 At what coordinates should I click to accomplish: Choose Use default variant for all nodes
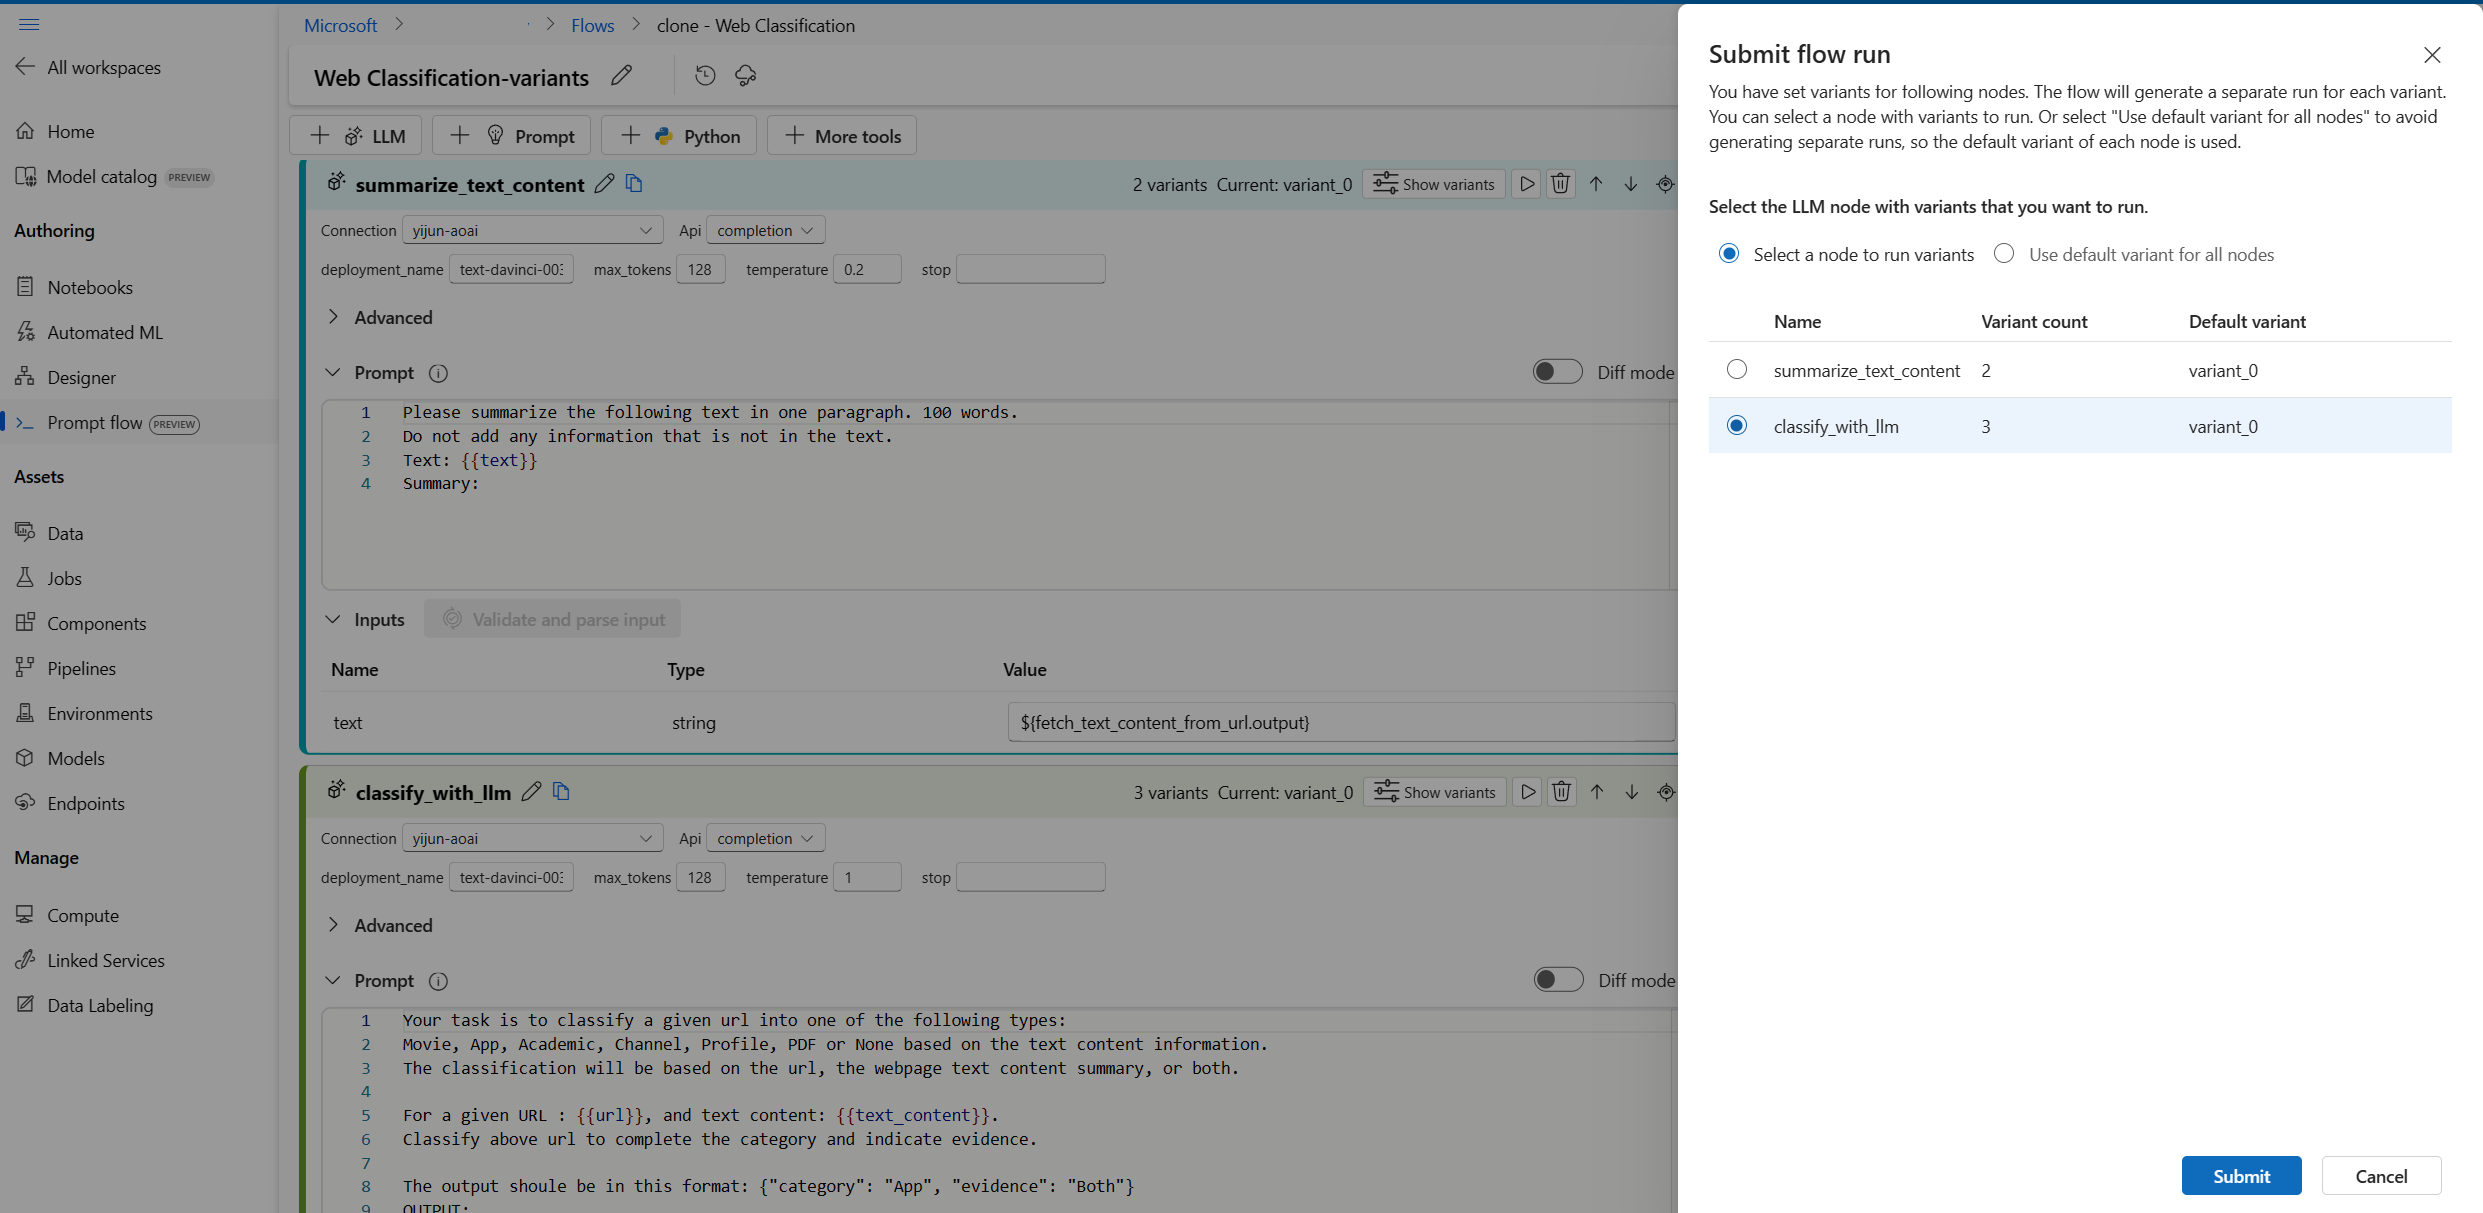click(2004, 254)
